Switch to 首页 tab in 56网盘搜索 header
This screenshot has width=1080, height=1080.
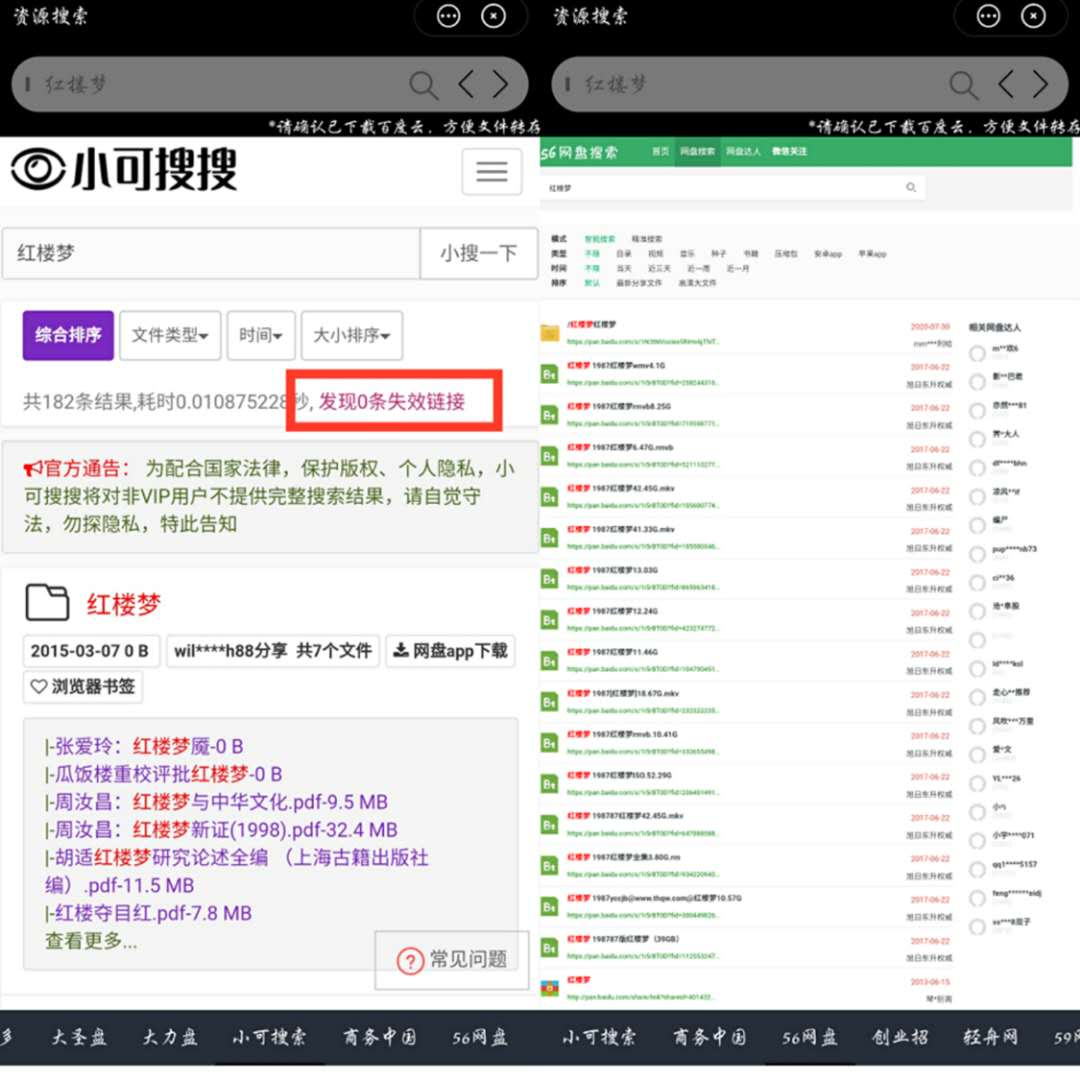point(661,151)
